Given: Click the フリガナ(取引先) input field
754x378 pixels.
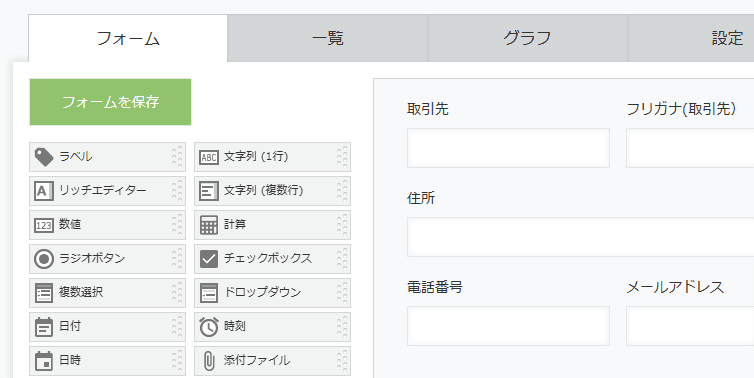Looking at the screenshot, I should [x=690, y=148].
